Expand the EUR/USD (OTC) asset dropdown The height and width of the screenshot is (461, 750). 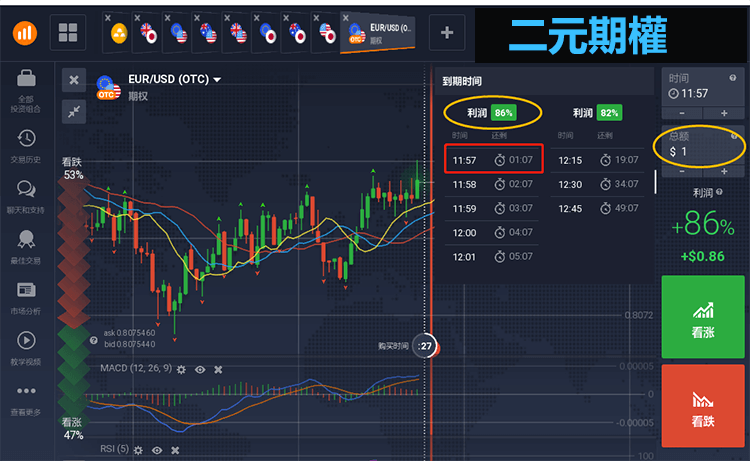coord(217,79)
